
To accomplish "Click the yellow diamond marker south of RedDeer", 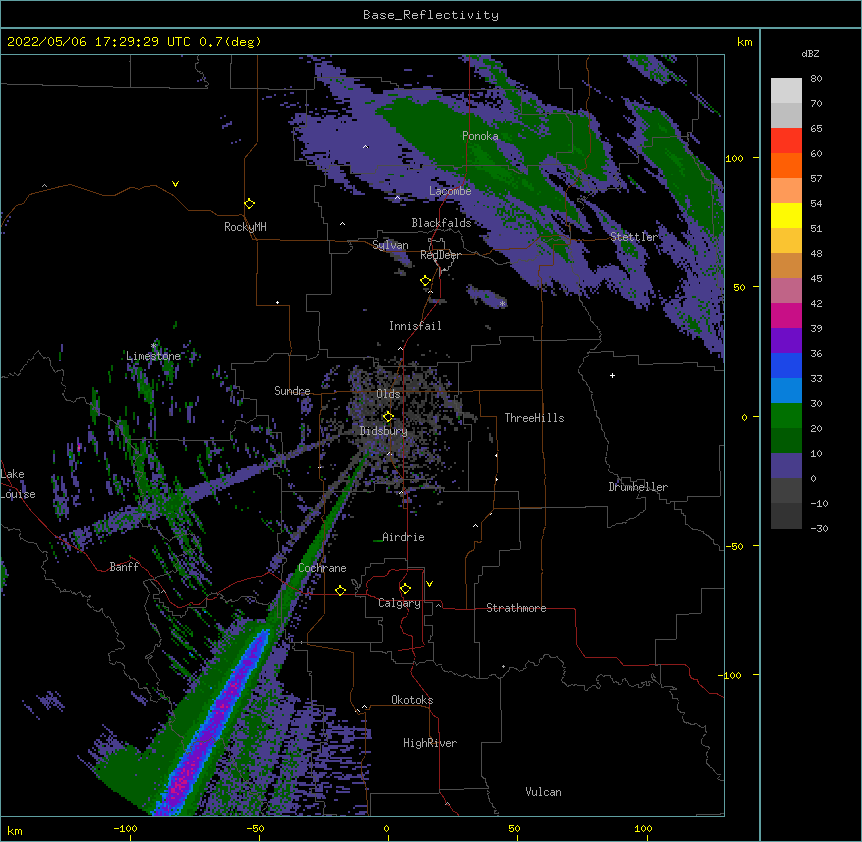I will 426,281.
